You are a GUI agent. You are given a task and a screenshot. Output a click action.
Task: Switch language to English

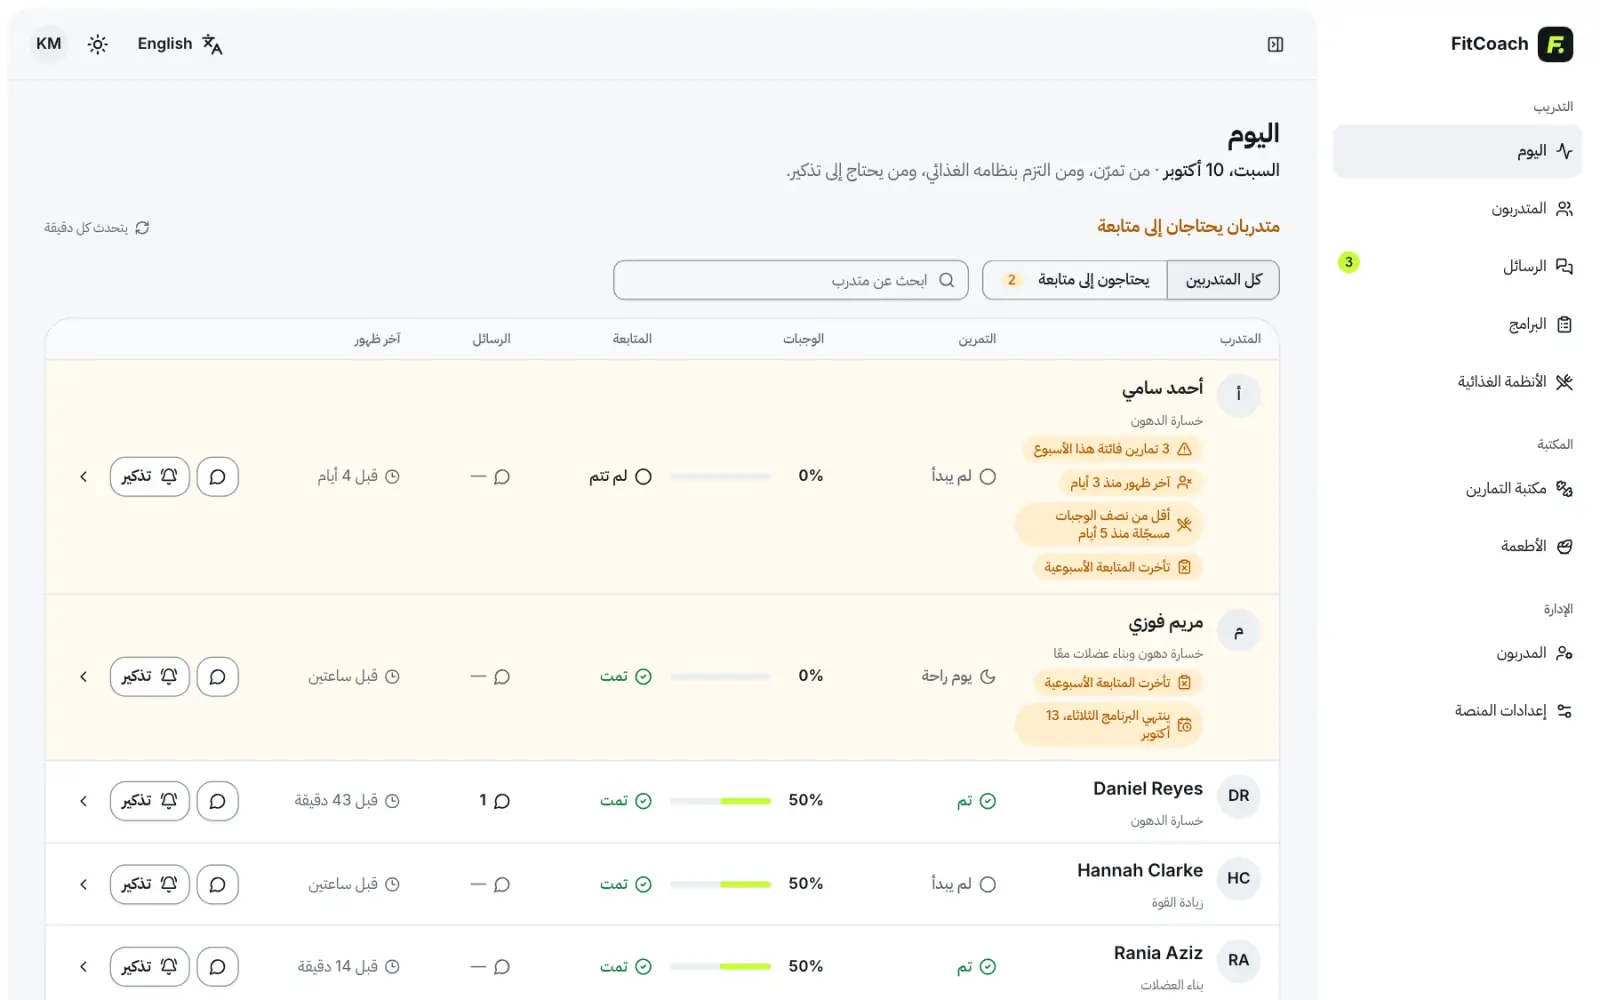tap(180, 44)
